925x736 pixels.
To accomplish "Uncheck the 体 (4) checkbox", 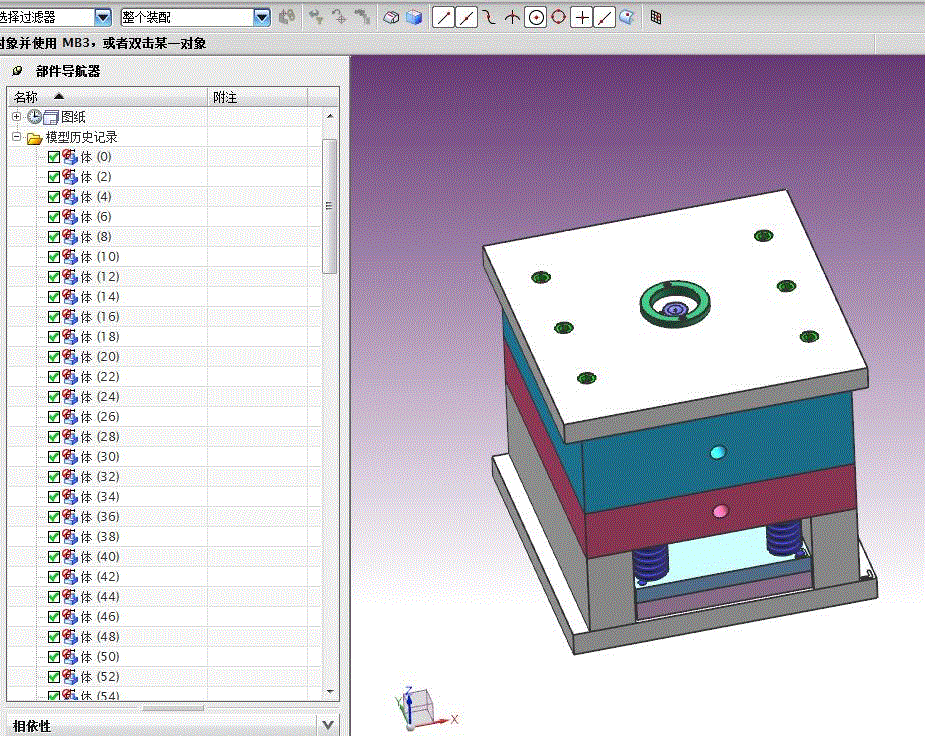I will (54, 197).
